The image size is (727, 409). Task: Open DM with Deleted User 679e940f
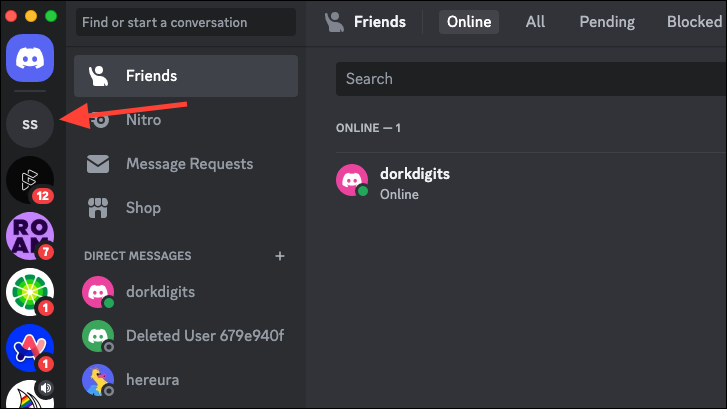pos(186,336)
